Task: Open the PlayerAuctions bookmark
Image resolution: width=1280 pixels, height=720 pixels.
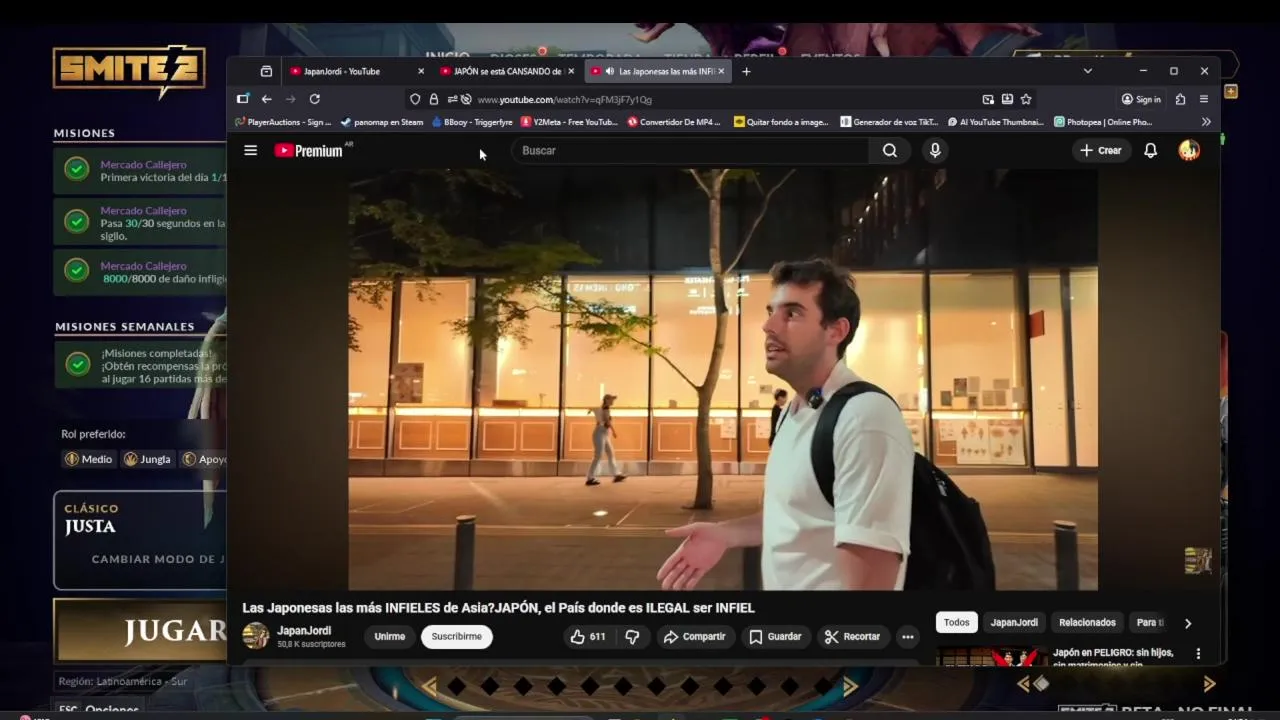Action: 283,122
